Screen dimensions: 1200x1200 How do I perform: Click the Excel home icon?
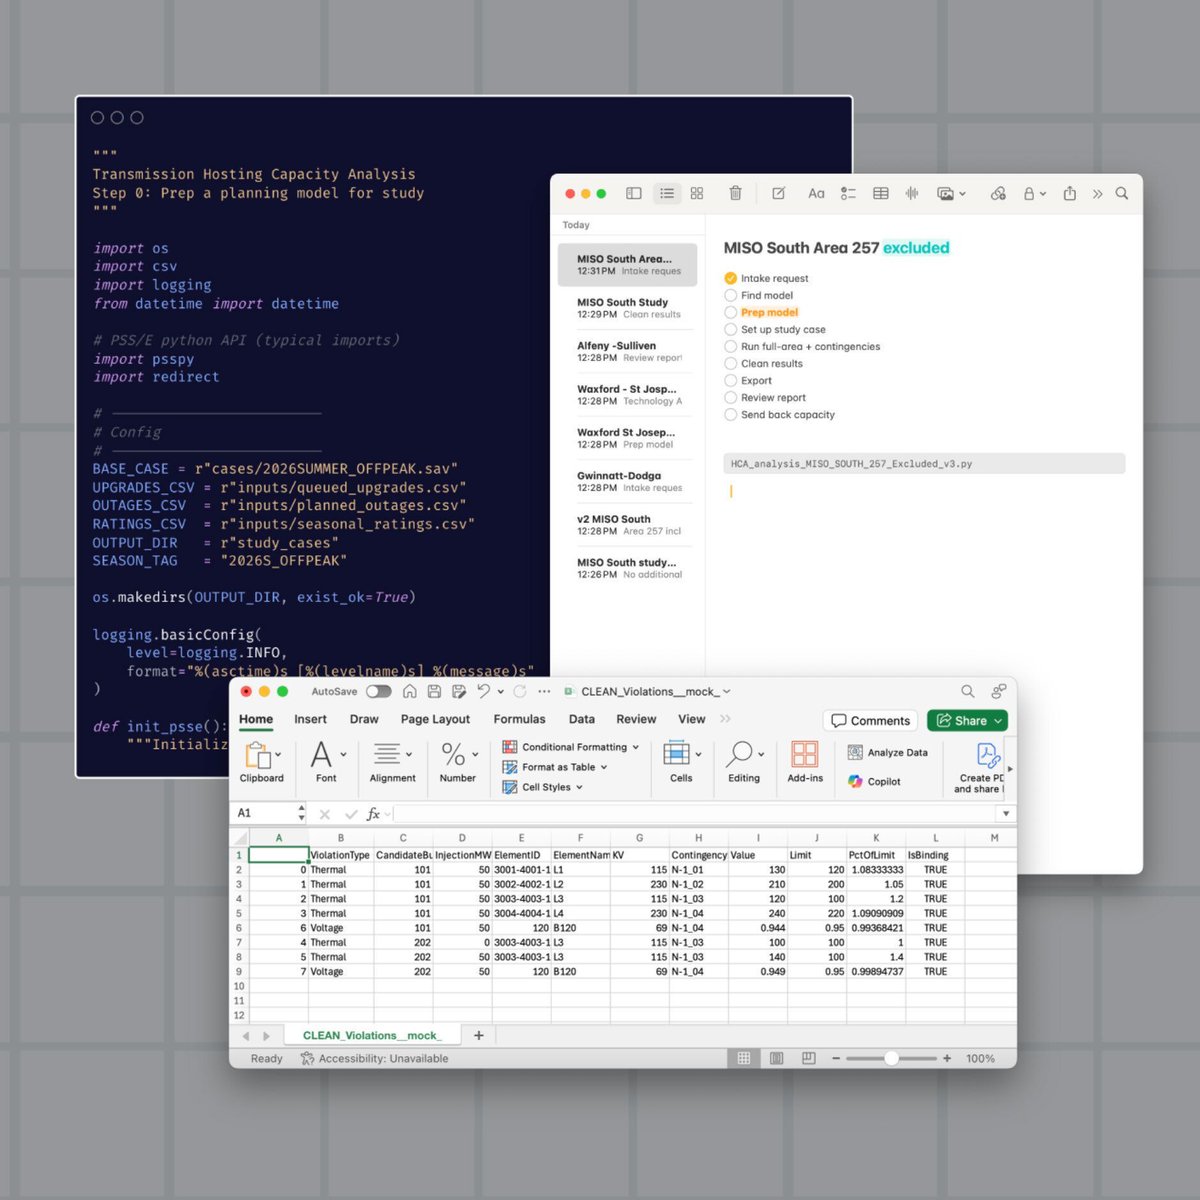(409, 691)
